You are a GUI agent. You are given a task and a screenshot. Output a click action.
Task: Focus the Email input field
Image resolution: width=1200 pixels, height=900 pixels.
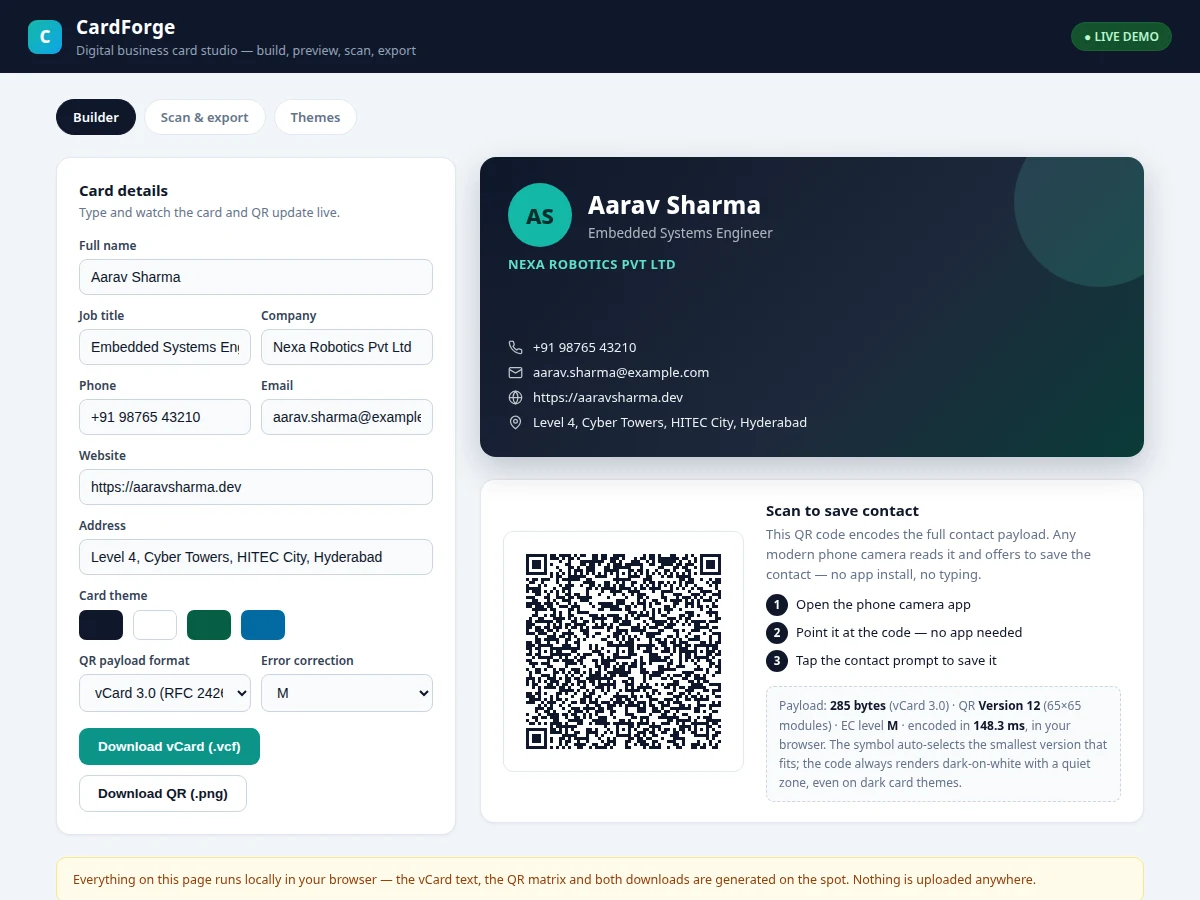(347, 417)
